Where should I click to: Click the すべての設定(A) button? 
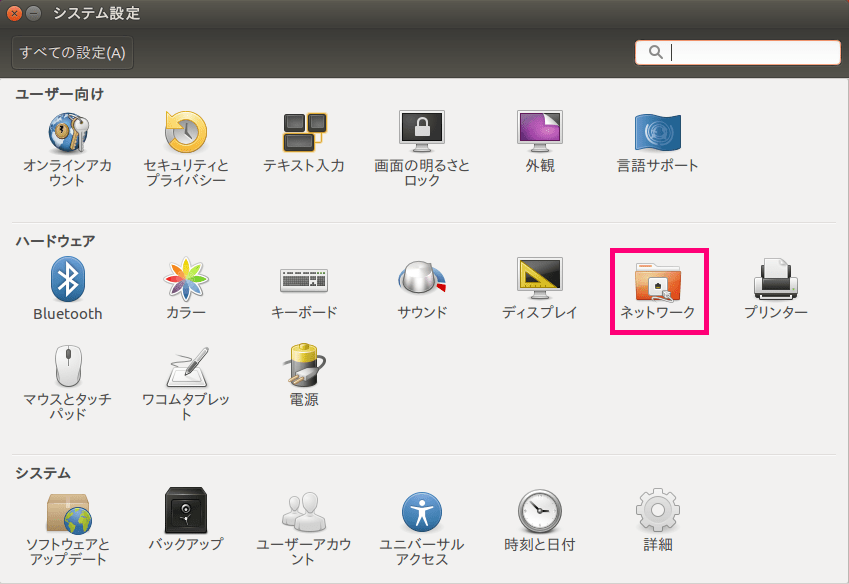[73, 53]
